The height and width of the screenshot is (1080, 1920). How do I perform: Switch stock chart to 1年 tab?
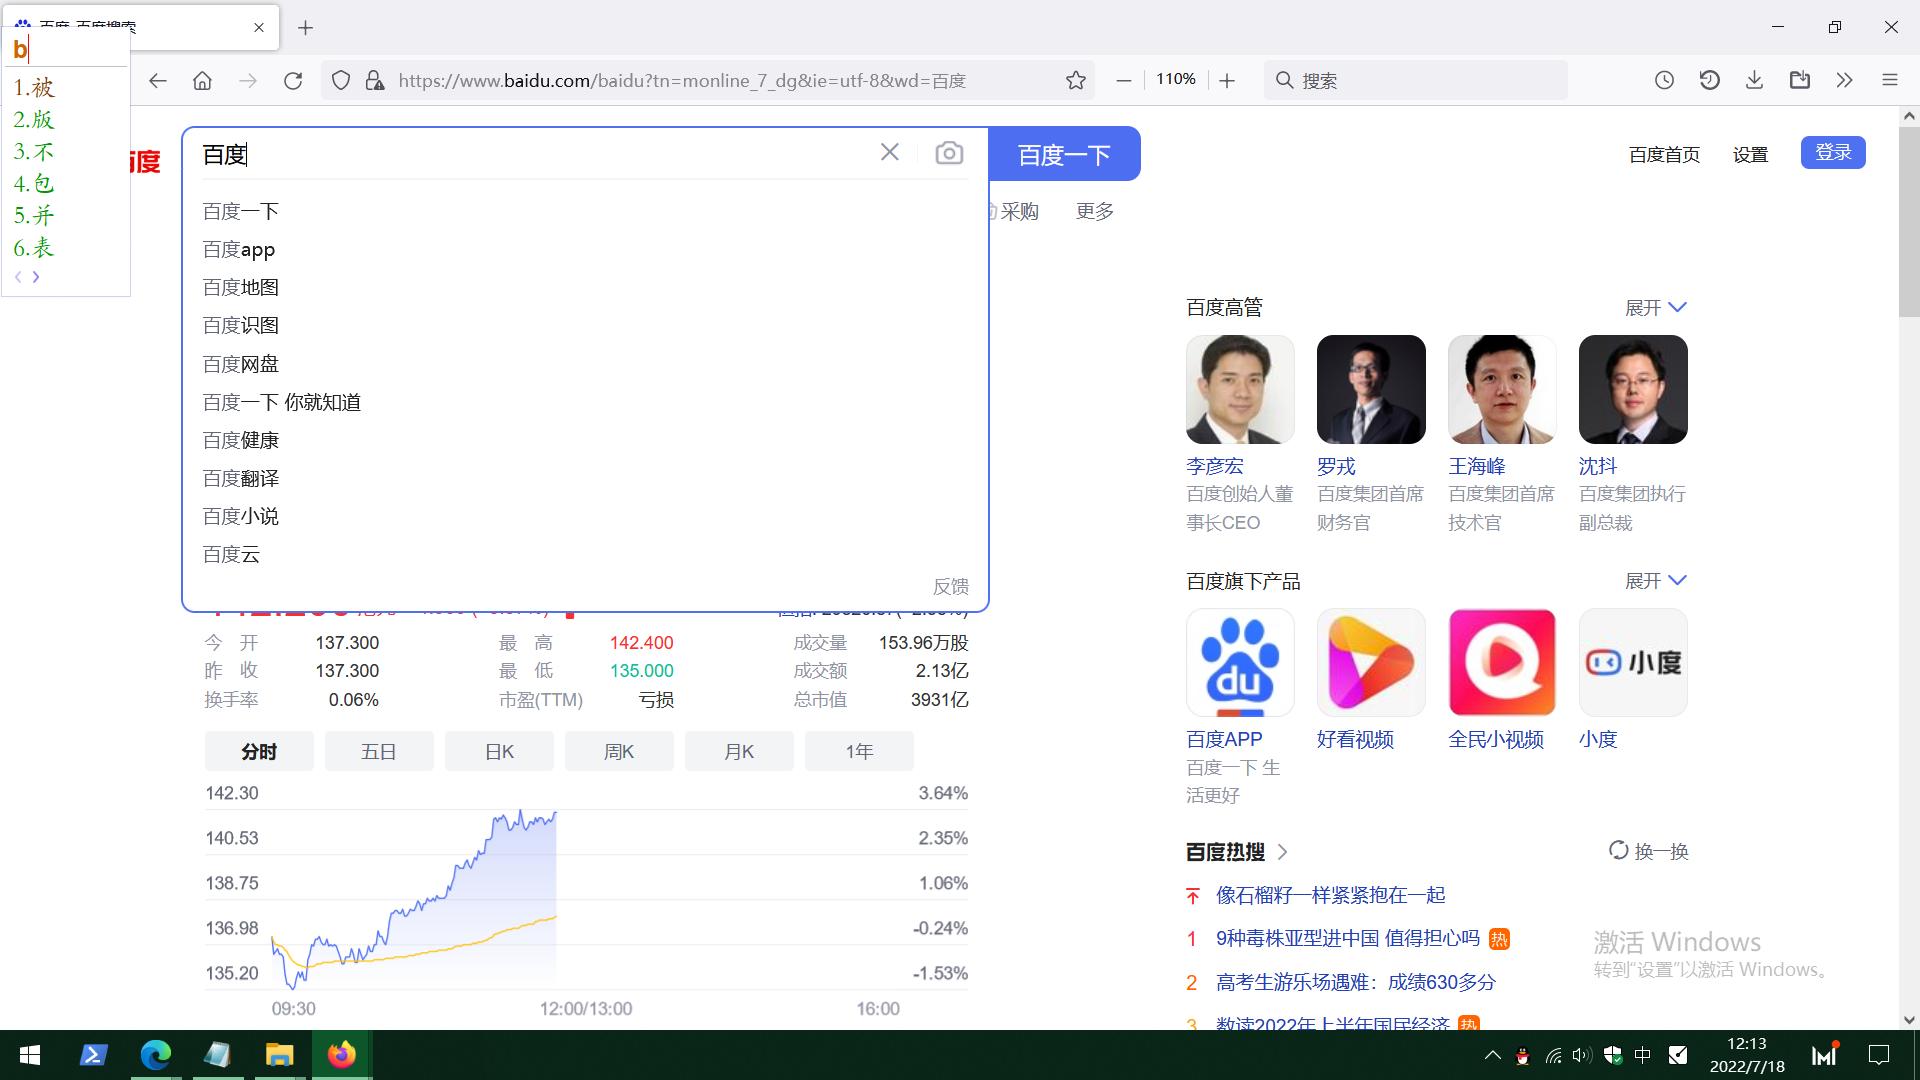click(859, 752)
